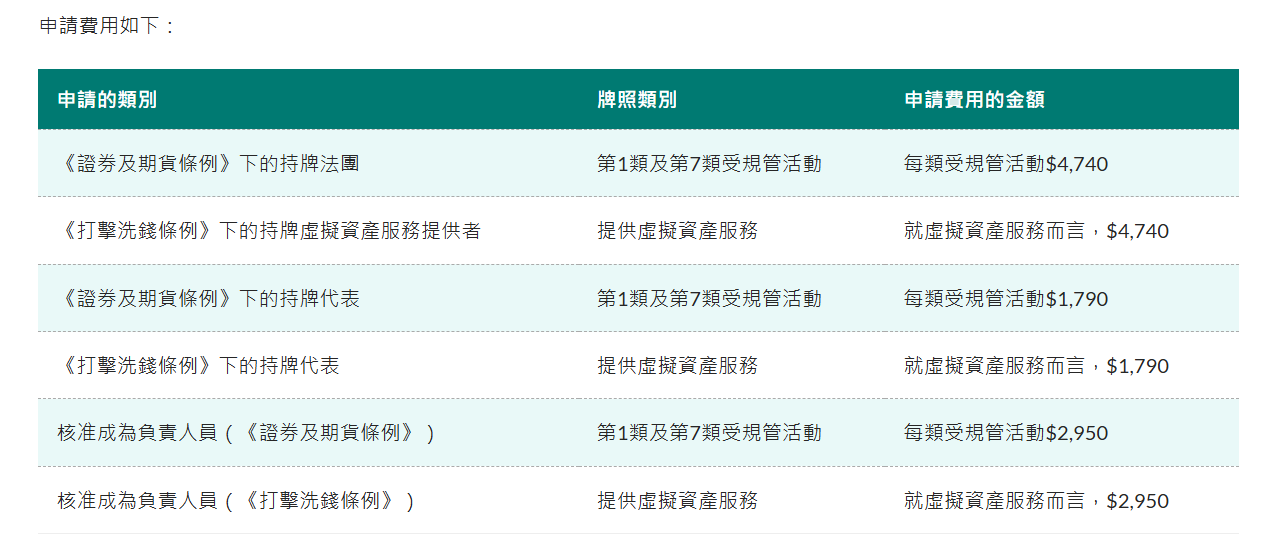This screenshot has width=1266, height=549.
Task: Click the 每類受規管活動$1,790 fee cell
Action: (1006, 299)
